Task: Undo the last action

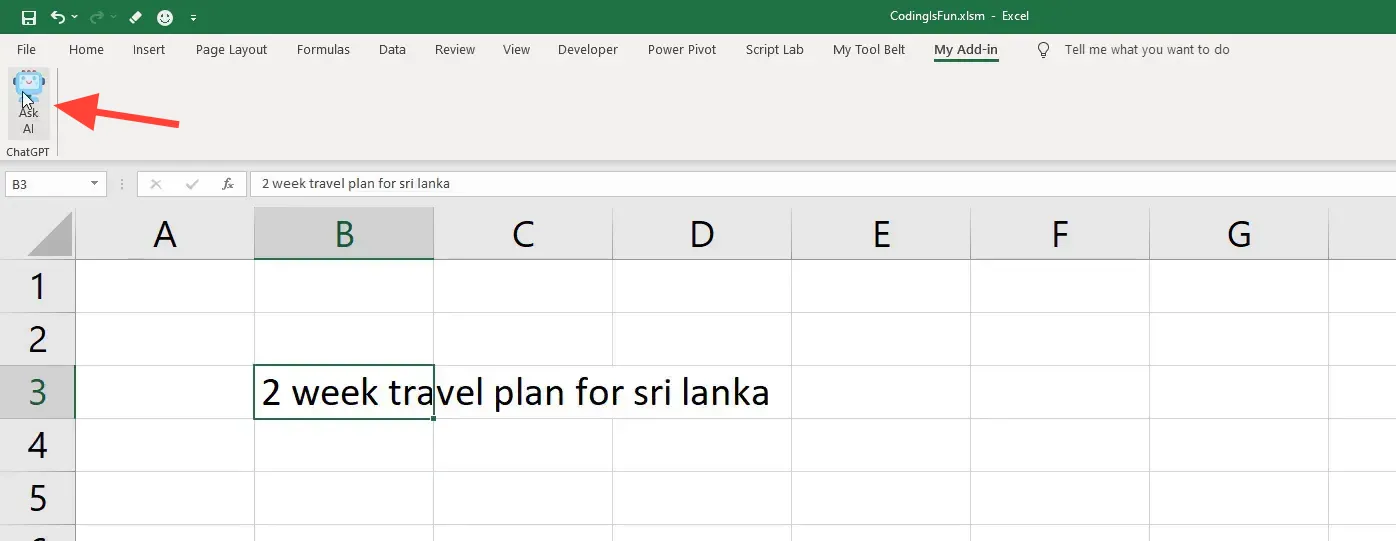Action: (x=58, y=17)
